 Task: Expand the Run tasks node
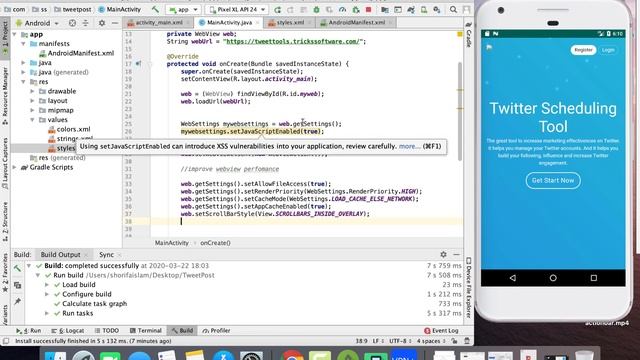click(47, 313)
